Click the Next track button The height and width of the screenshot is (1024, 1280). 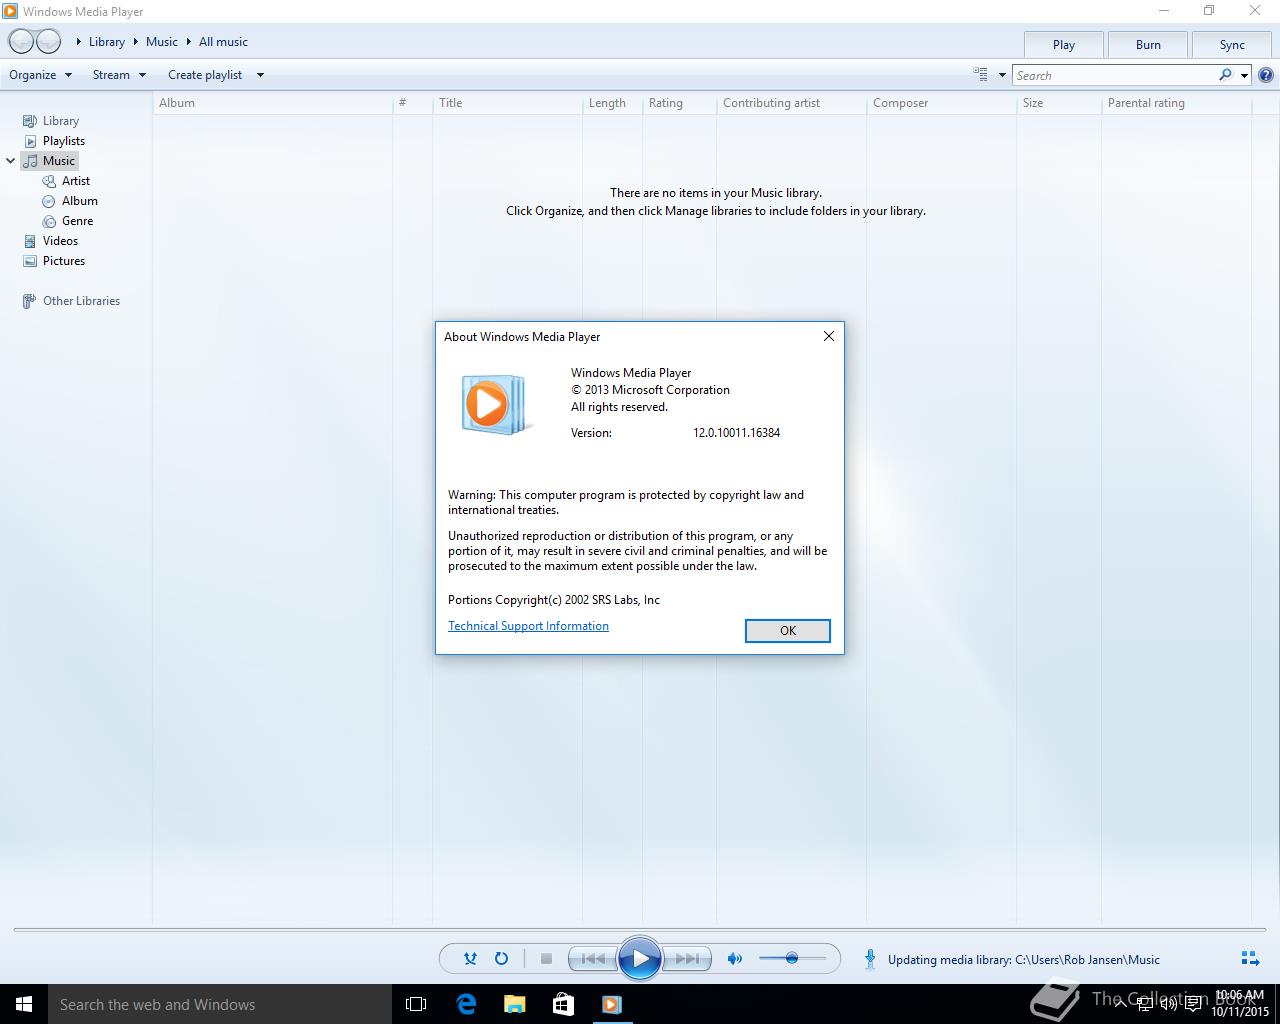687,959
